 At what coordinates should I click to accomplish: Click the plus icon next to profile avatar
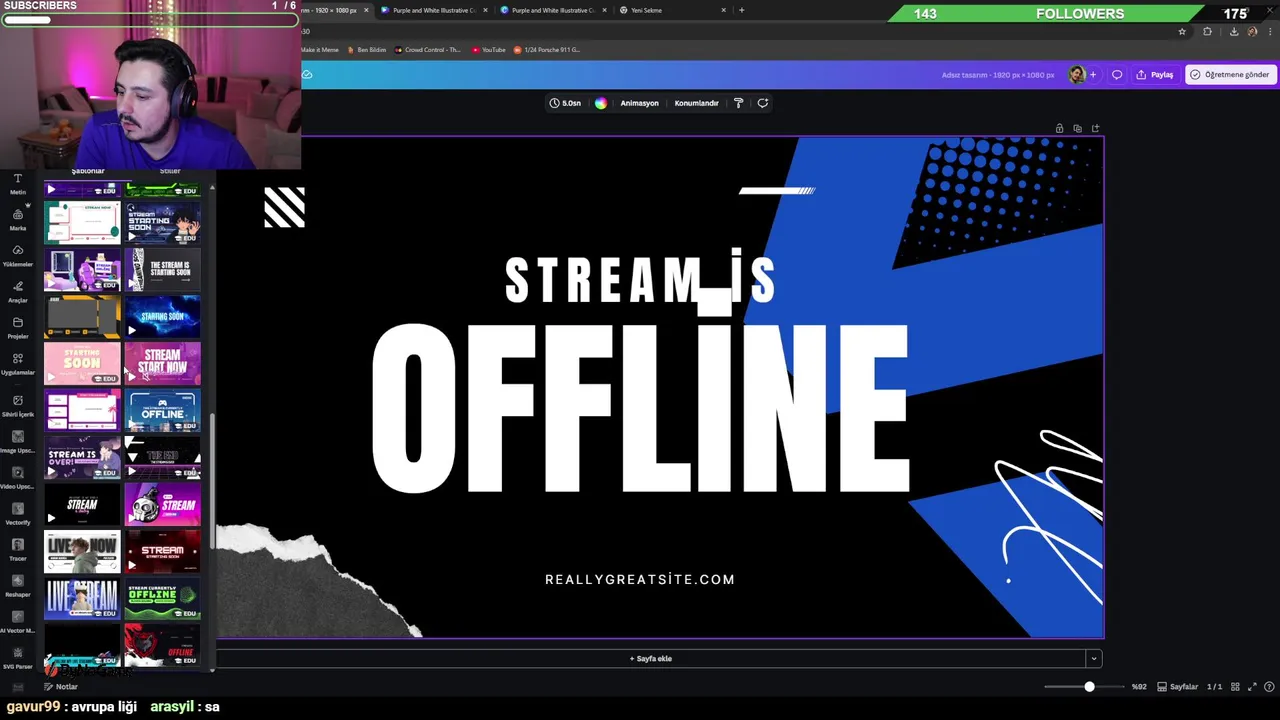click(1093, 75)
